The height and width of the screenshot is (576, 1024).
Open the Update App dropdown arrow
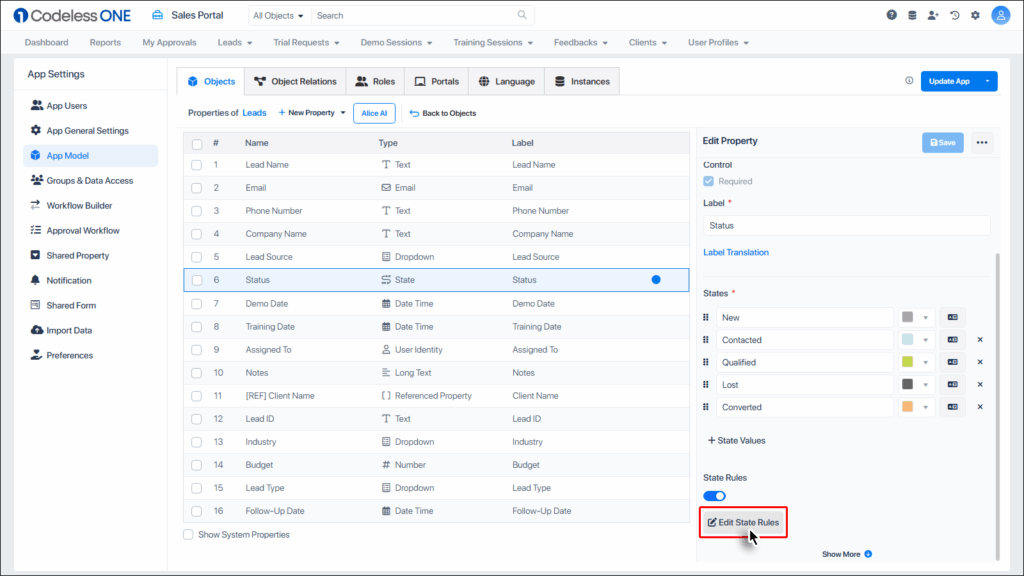987,81
